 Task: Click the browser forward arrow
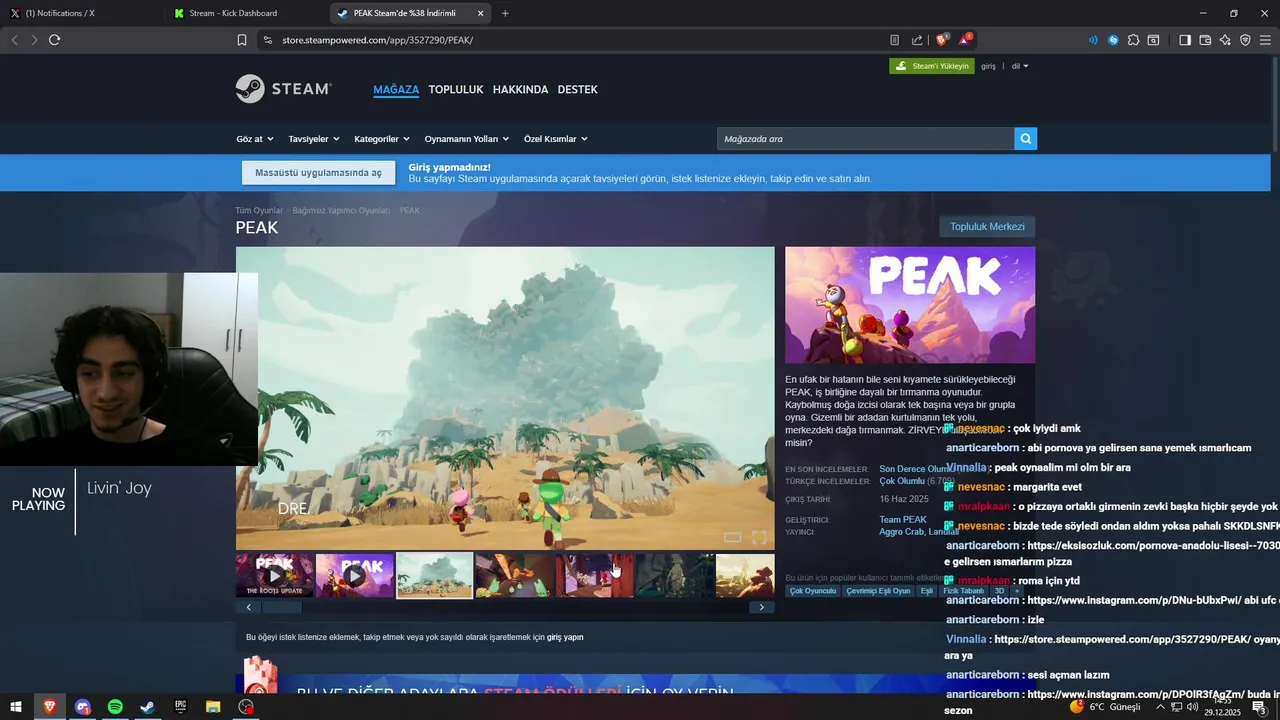point(34,40)
